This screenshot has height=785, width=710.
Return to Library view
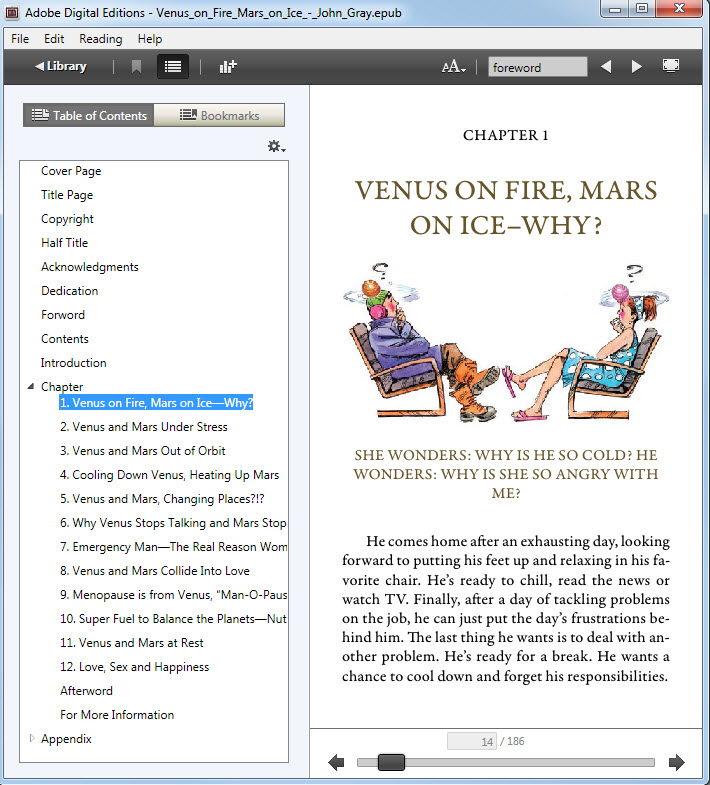tap(61, 67)
